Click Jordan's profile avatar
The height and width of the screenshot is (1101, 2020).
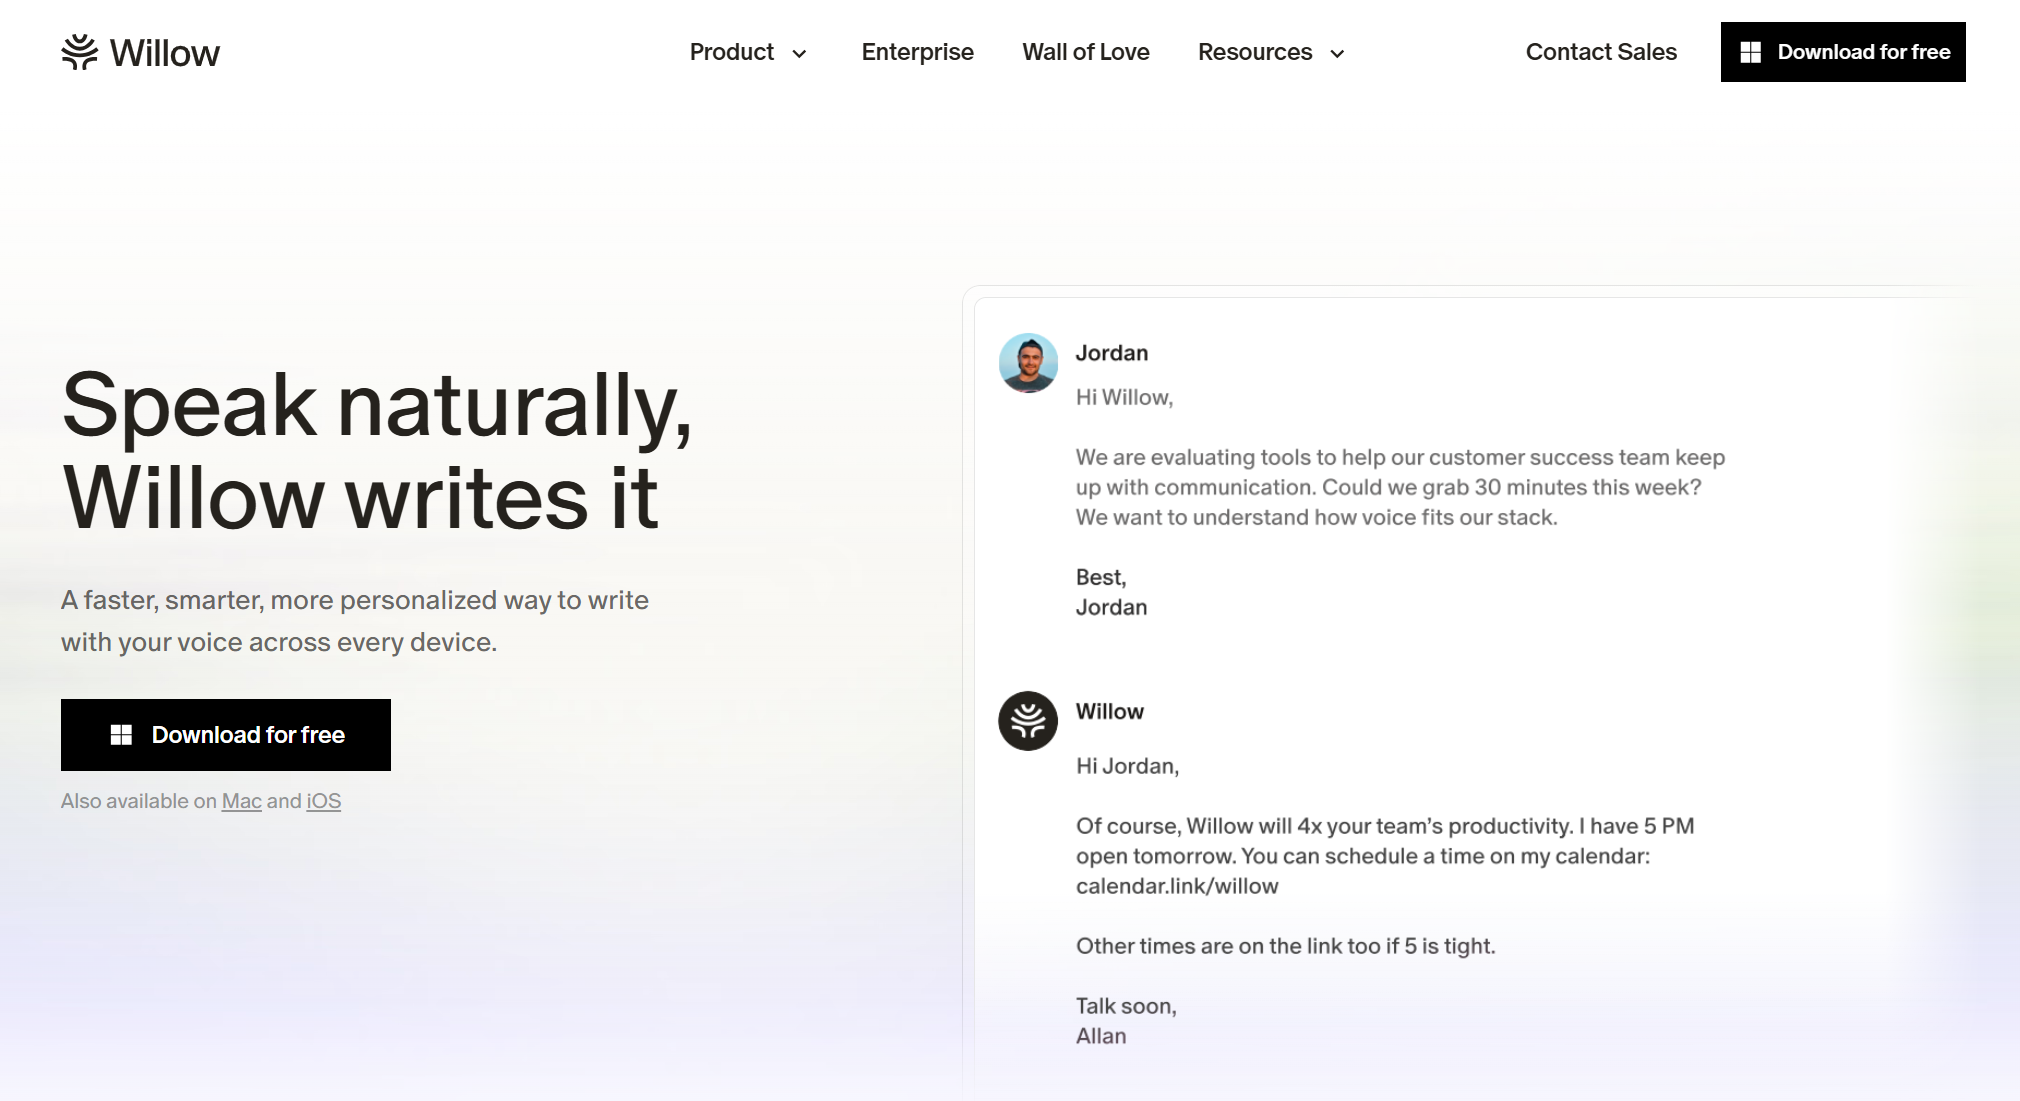(1028, 363)
